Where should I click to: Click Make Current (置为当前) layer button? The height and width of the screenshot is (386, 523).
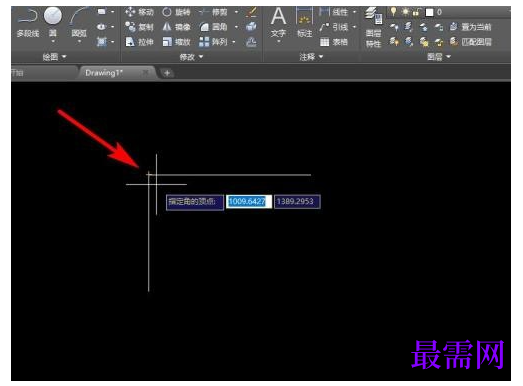click(471, 27)
